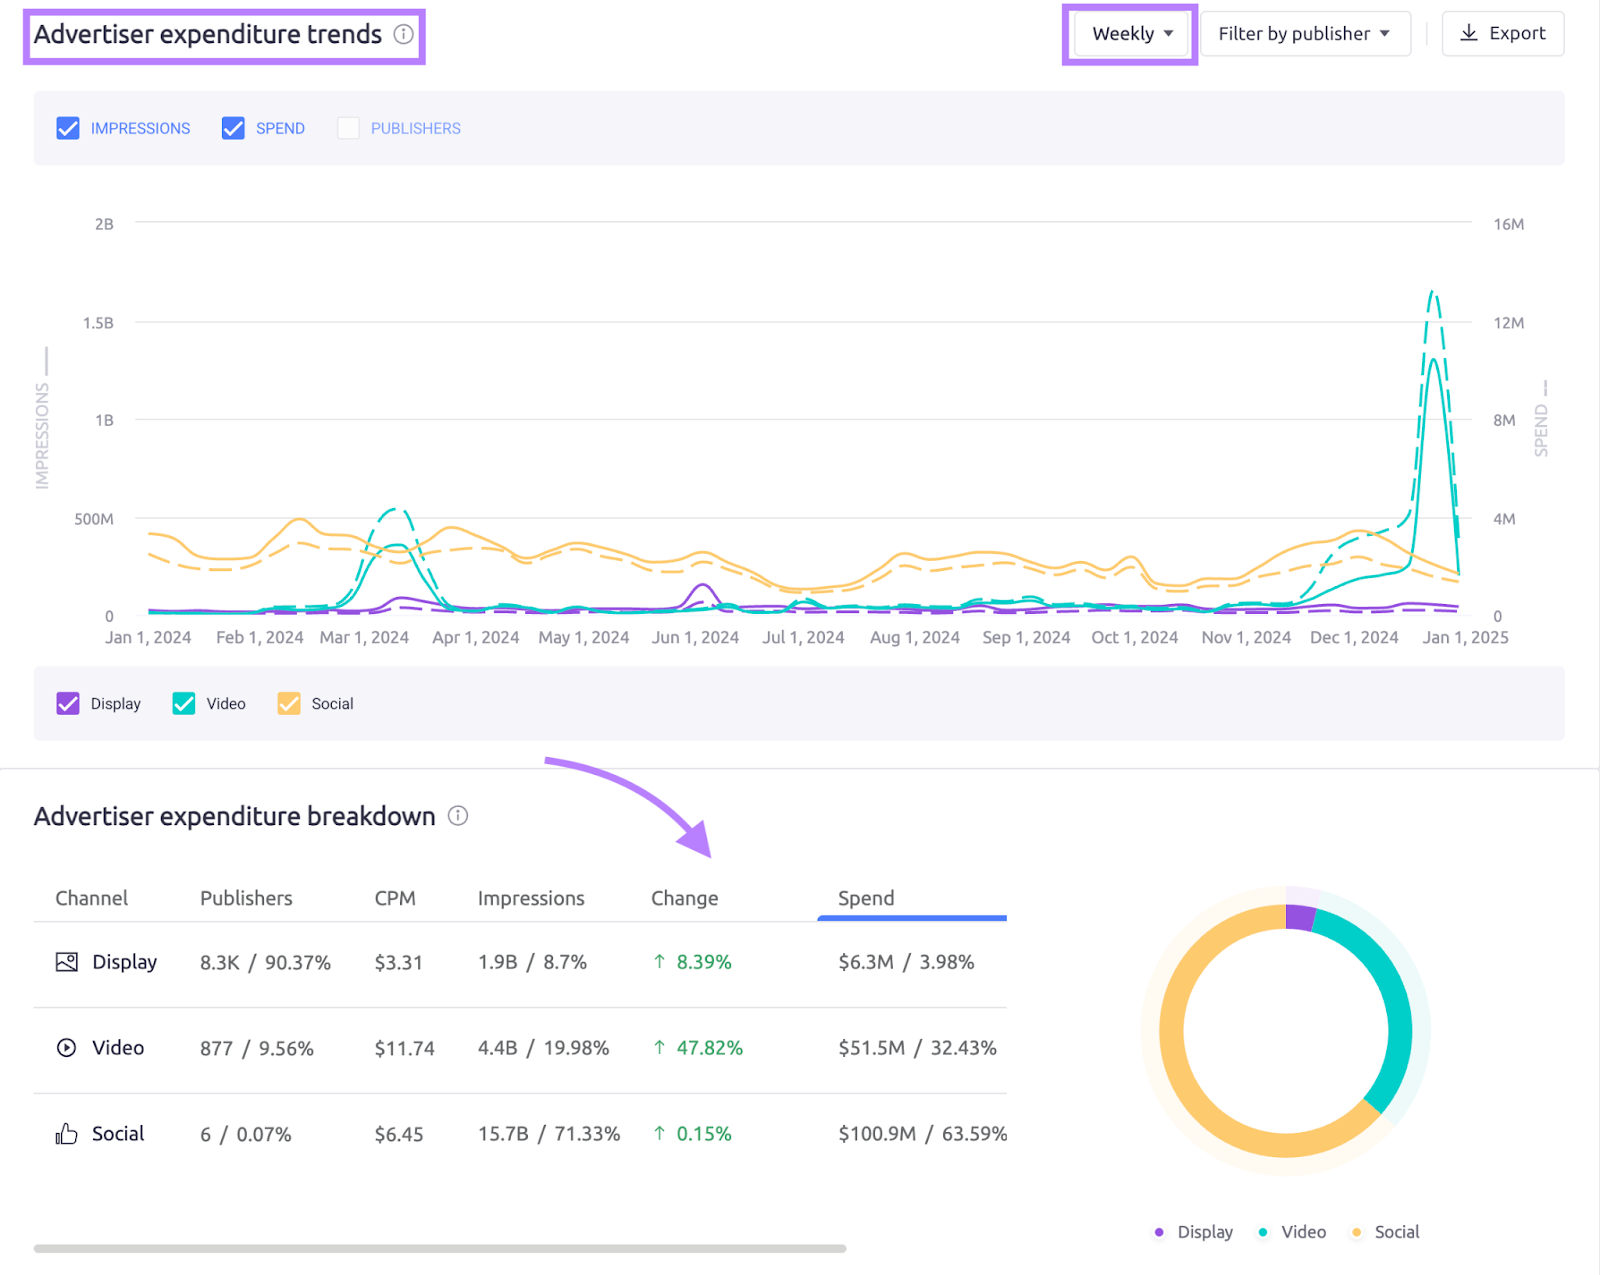Click Social legend item under donut chart
This screenshot has width=1600, height=1275.
1385,1232
